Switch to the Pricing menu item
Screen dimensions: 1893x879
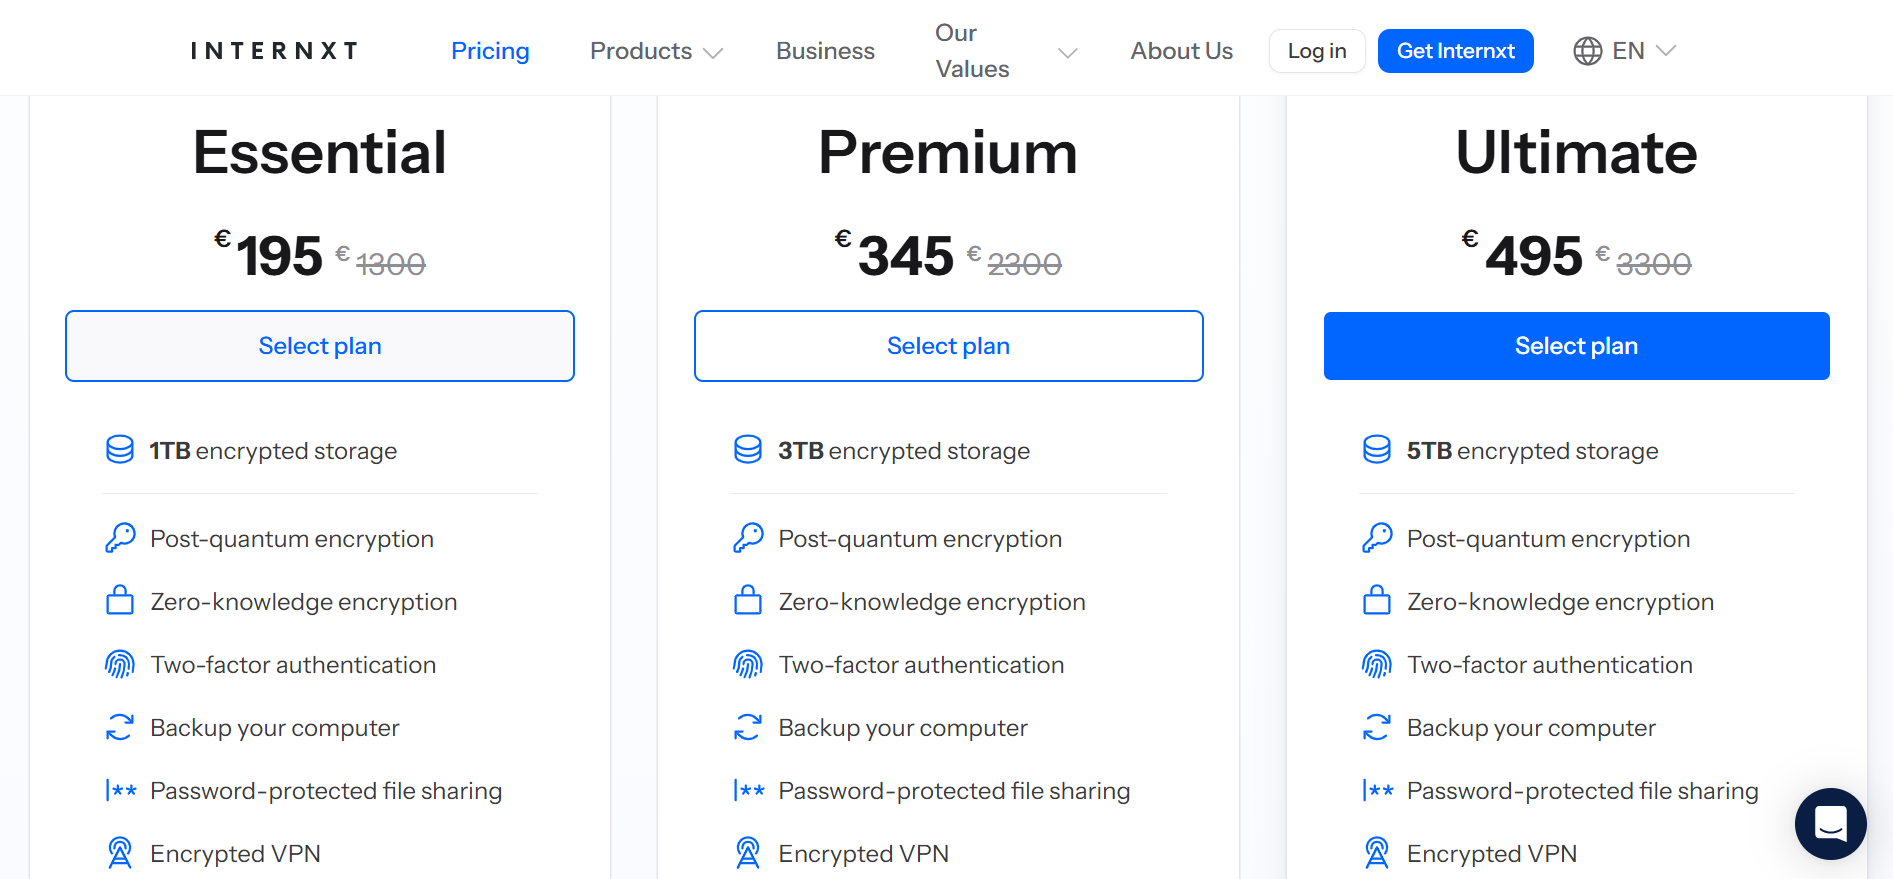click(x=490, y=51)
